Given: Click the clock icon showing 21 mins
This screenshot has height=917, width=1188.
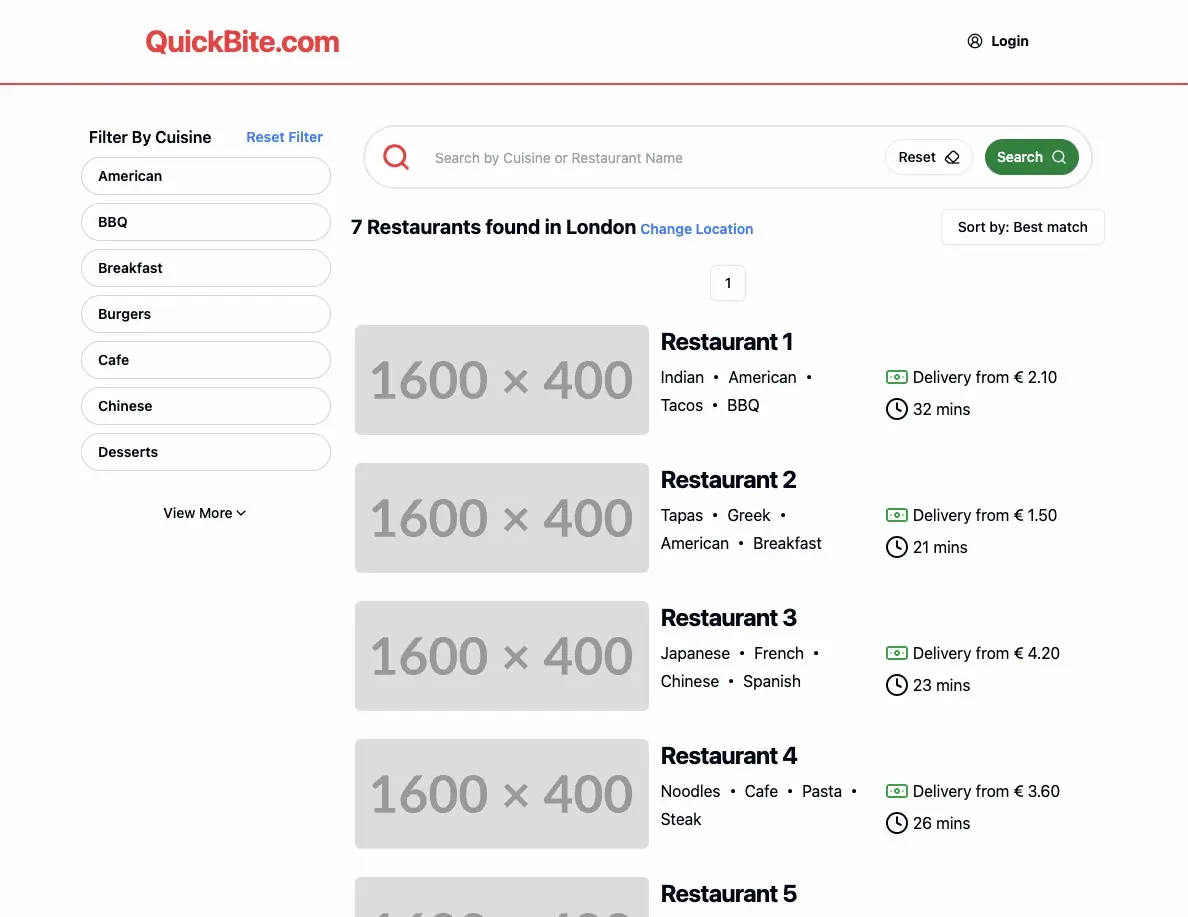Looking at the screenshot, I should (x=896, y=547).
